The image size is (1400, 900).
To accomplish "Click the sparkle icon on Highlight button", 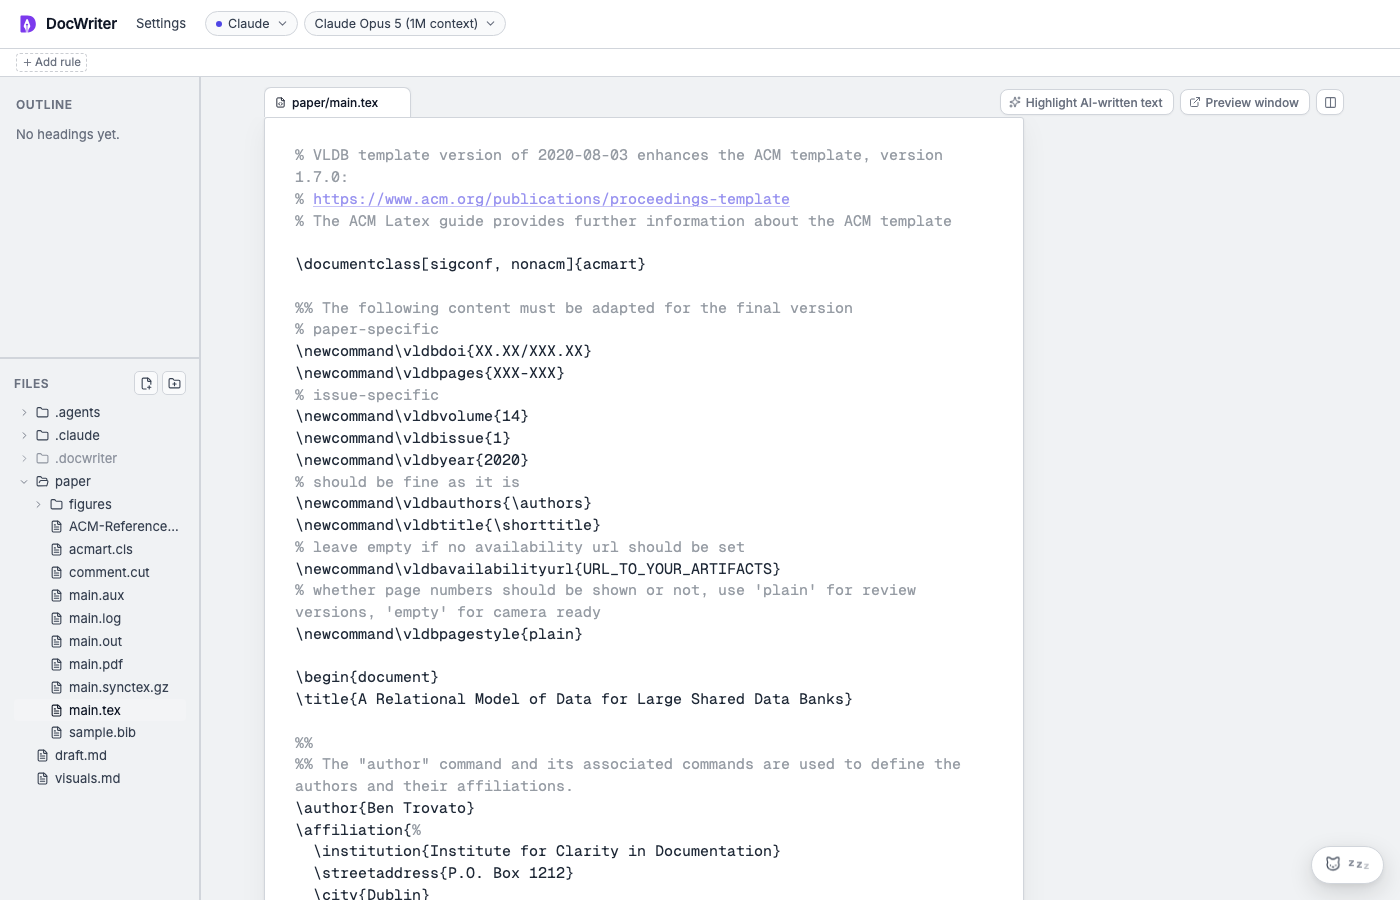I will tap(1015, 102).
